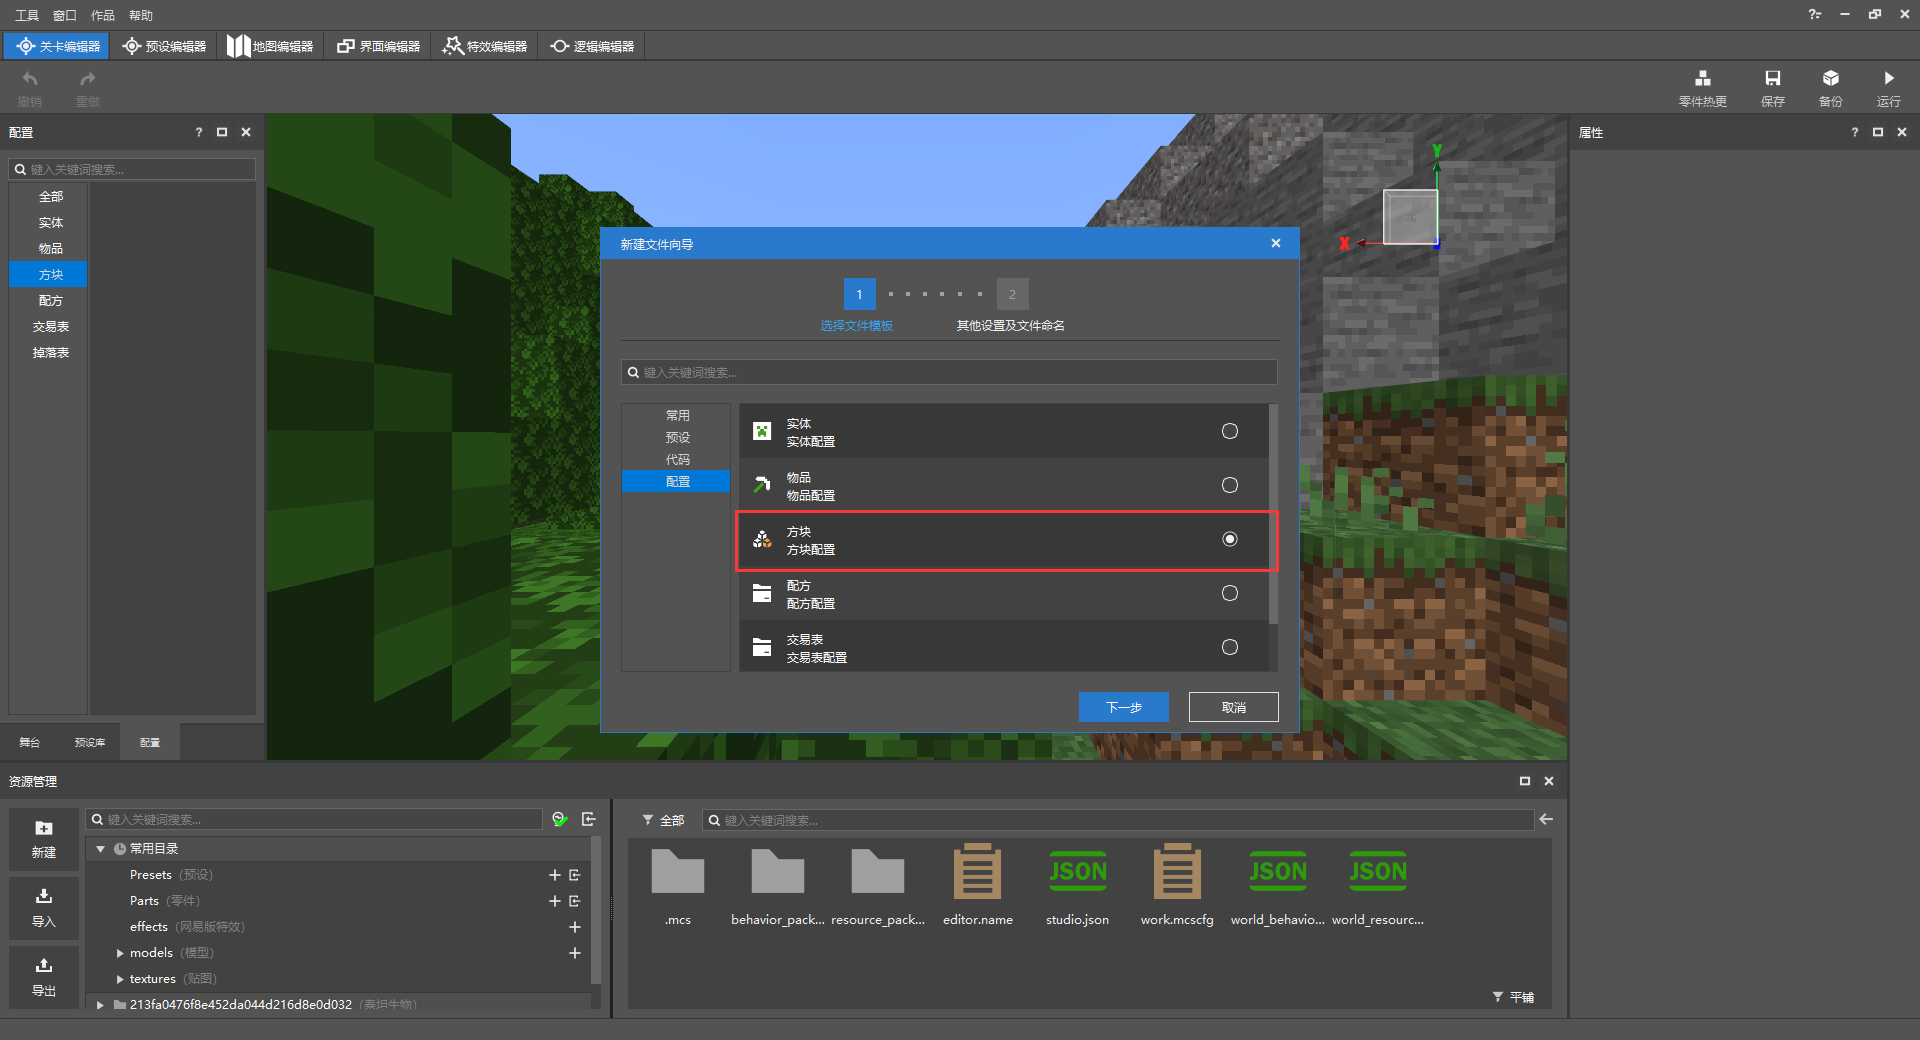Click the 备份 backup icon
1920x1040 pixels.
[x=1830, y=78]
